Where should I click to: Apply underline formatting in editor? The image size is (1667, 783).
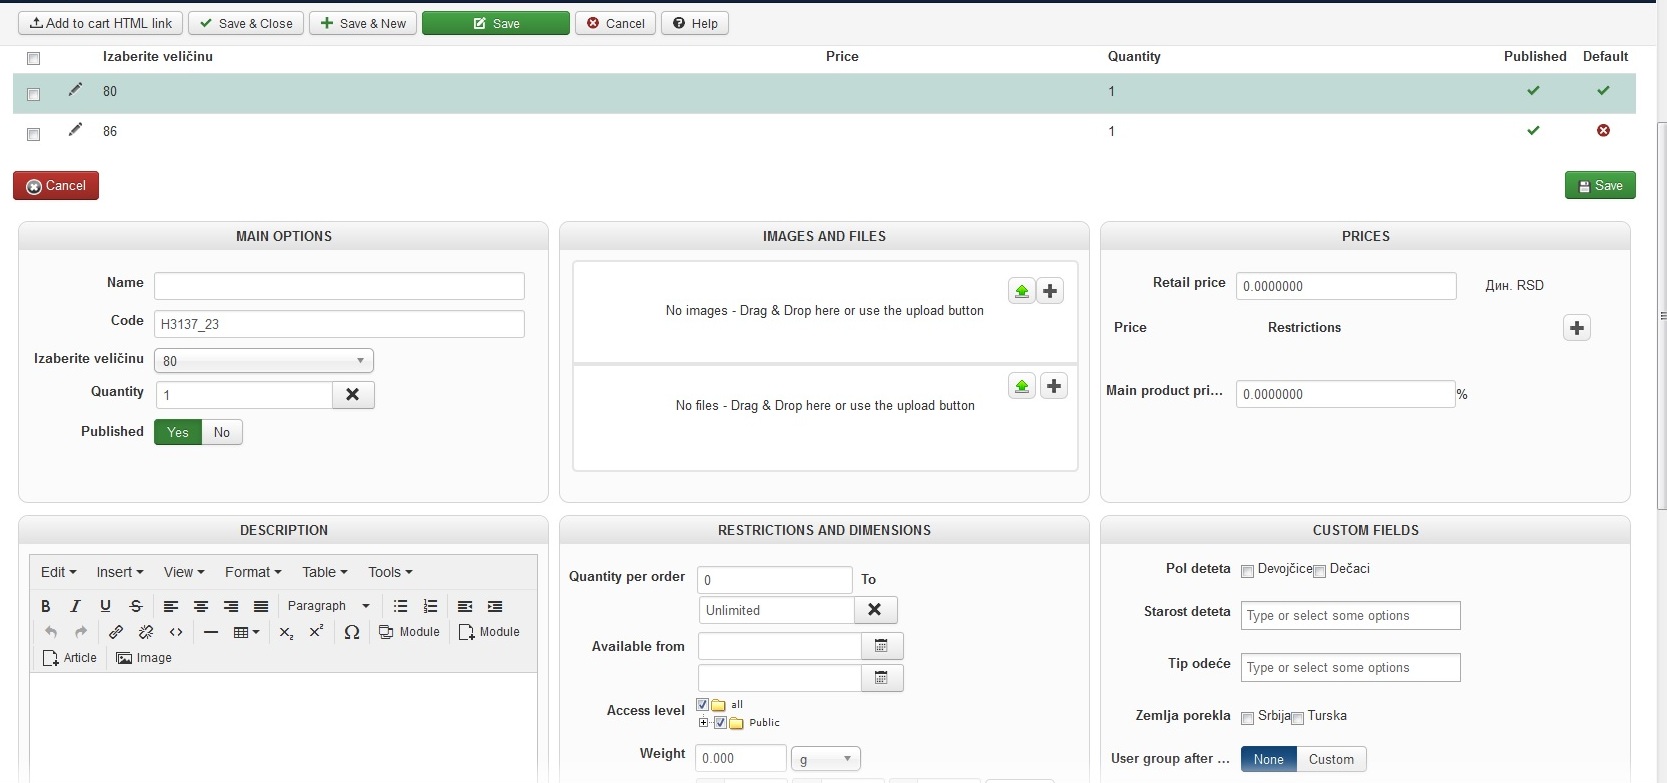point(105,606)
